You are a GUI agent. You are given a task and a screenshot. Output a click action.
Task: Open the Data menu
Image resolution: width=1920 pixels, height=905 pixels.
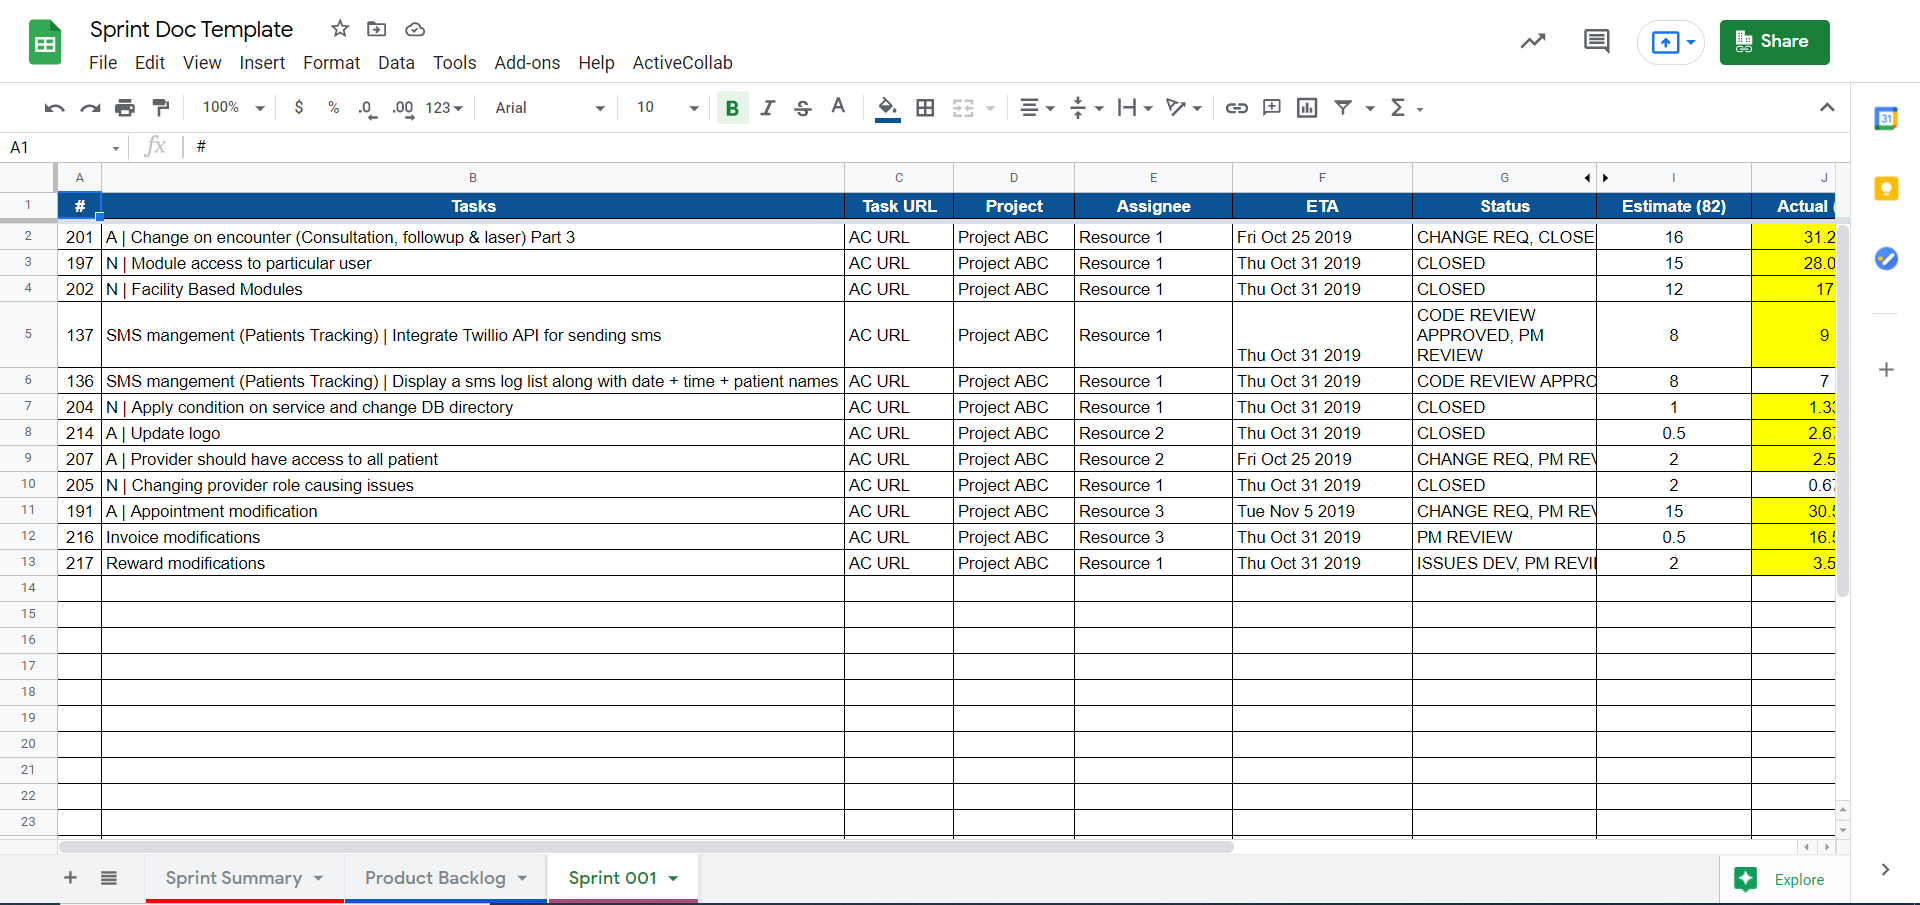(x=396, y=63)
